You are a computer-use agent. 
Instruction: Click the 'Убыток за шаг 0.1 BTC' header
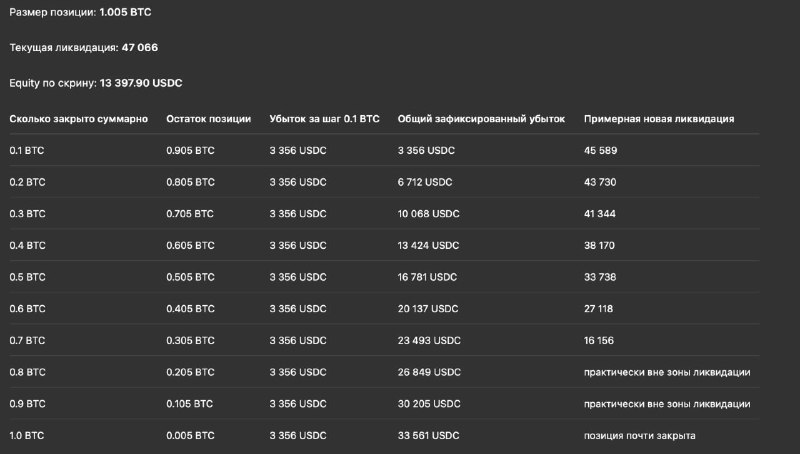(324, 119)
